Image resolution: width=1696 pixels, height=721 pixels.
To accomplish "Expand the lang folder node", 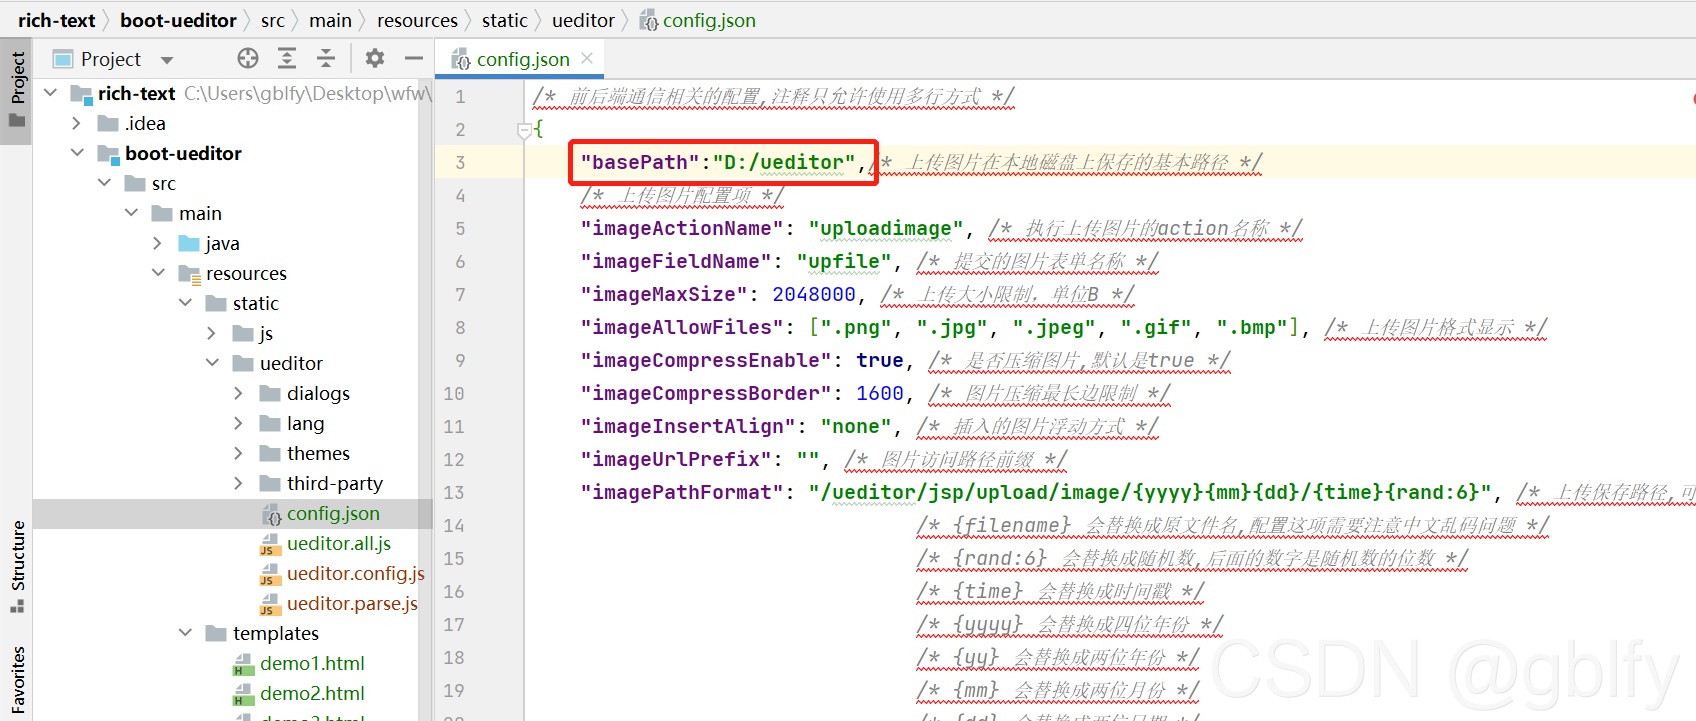I will pos(239,423).
